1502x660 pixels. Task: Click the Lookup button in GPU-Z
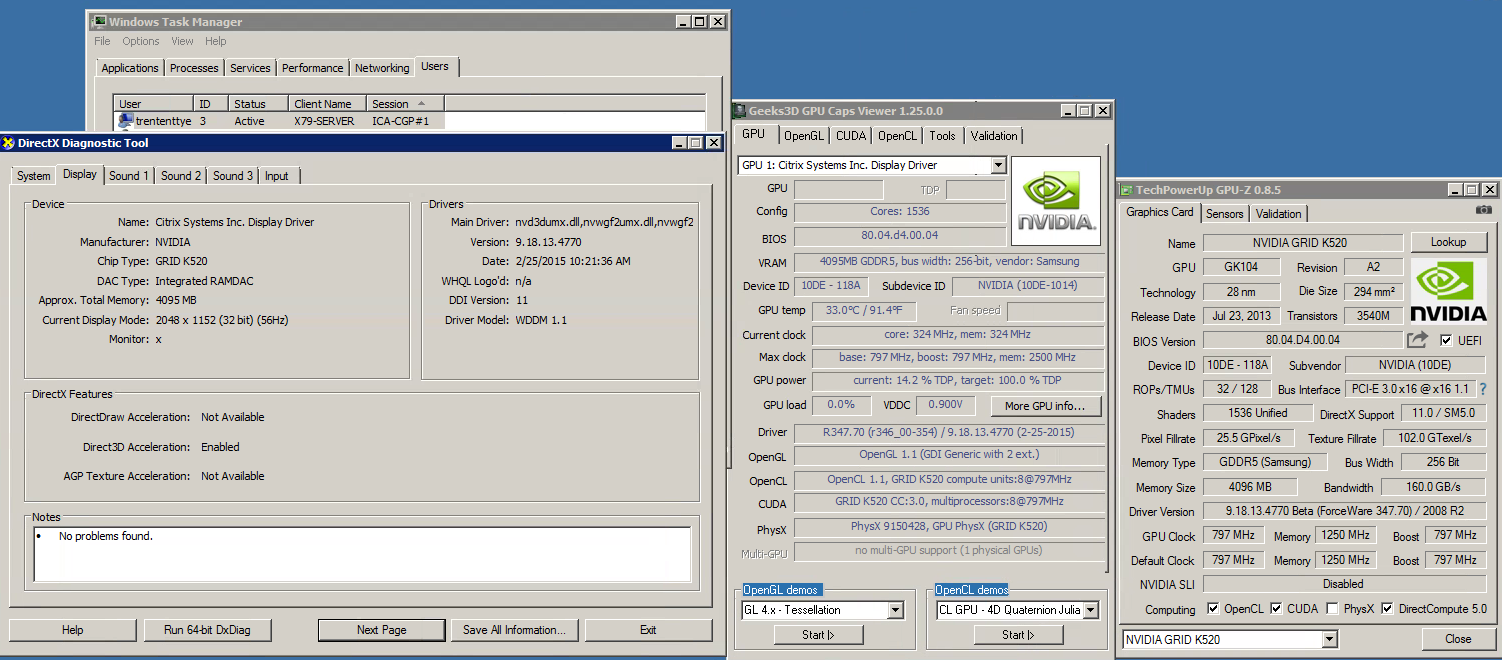pos(1448,242)
